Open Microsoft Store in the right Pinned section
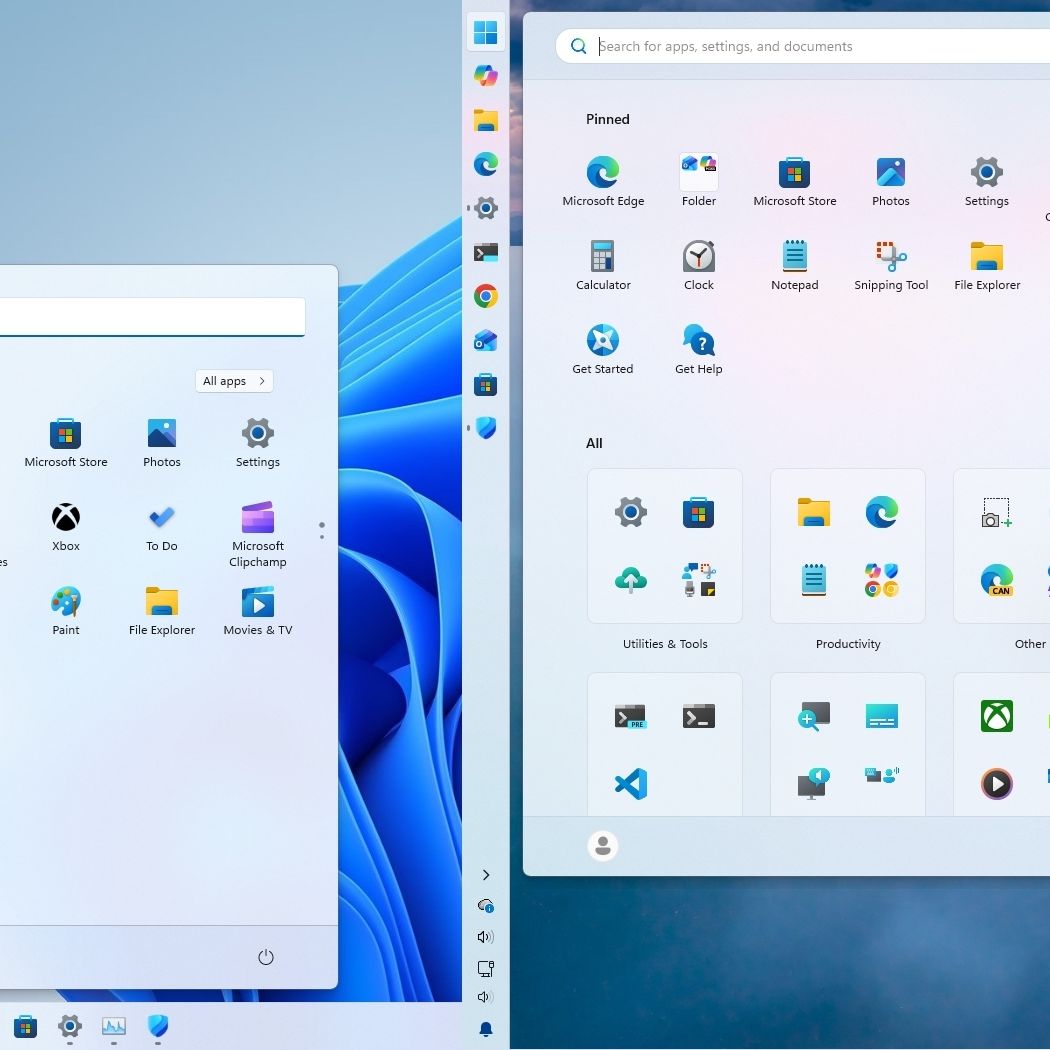The height and width of the screenshot is (1050, 1050). point(794,181)
